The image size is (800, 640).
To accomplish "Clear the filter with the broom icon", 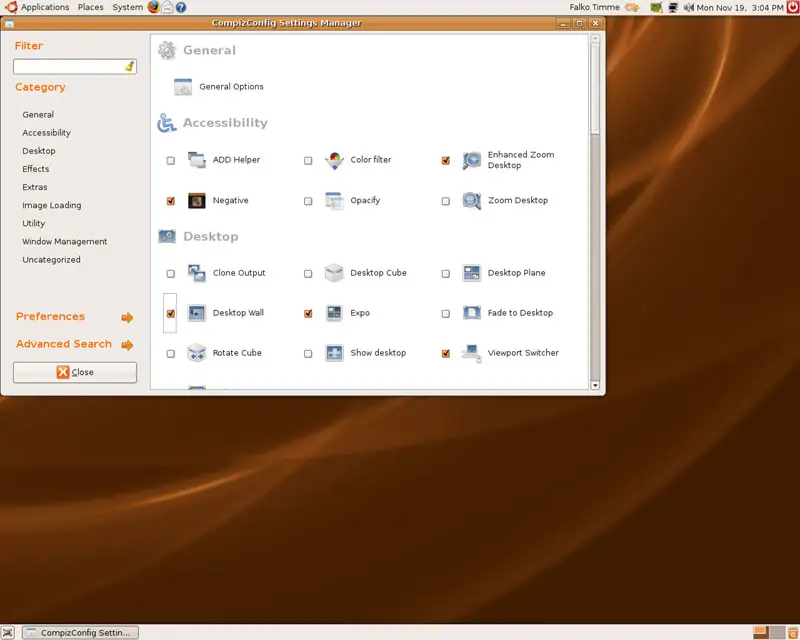I will click(130, 66).
